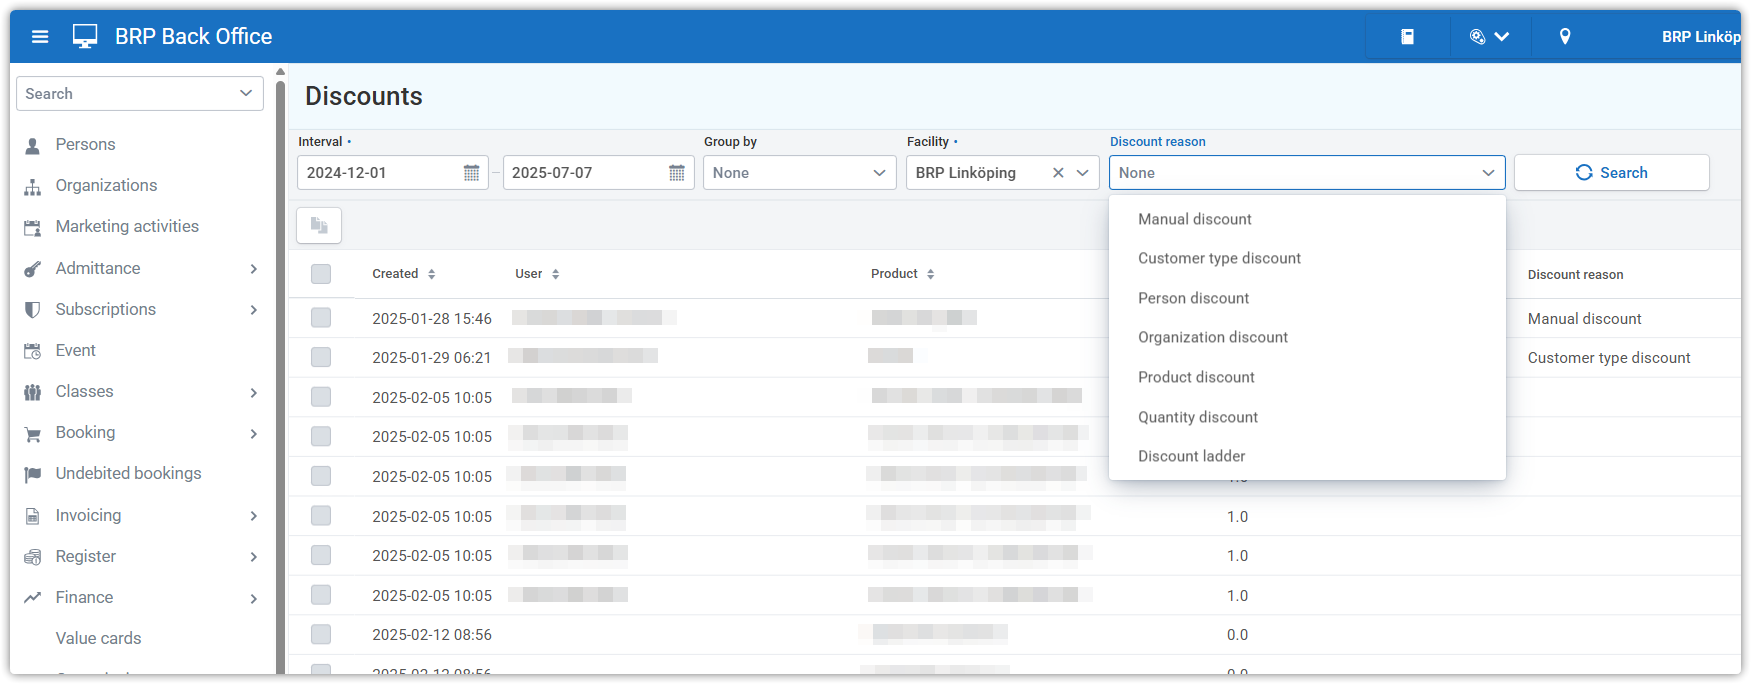This screenshot has height=684, width=1751.
Task: Click the Persons sidebar icon
Action: [x=33, y=145]
